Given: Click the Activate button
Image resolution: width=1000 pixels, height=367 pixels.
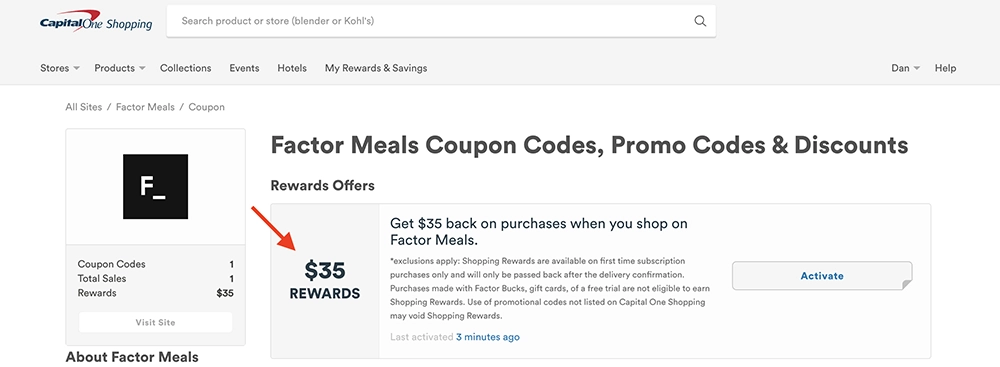Looking at the screenshot, I should click(822, 276).
